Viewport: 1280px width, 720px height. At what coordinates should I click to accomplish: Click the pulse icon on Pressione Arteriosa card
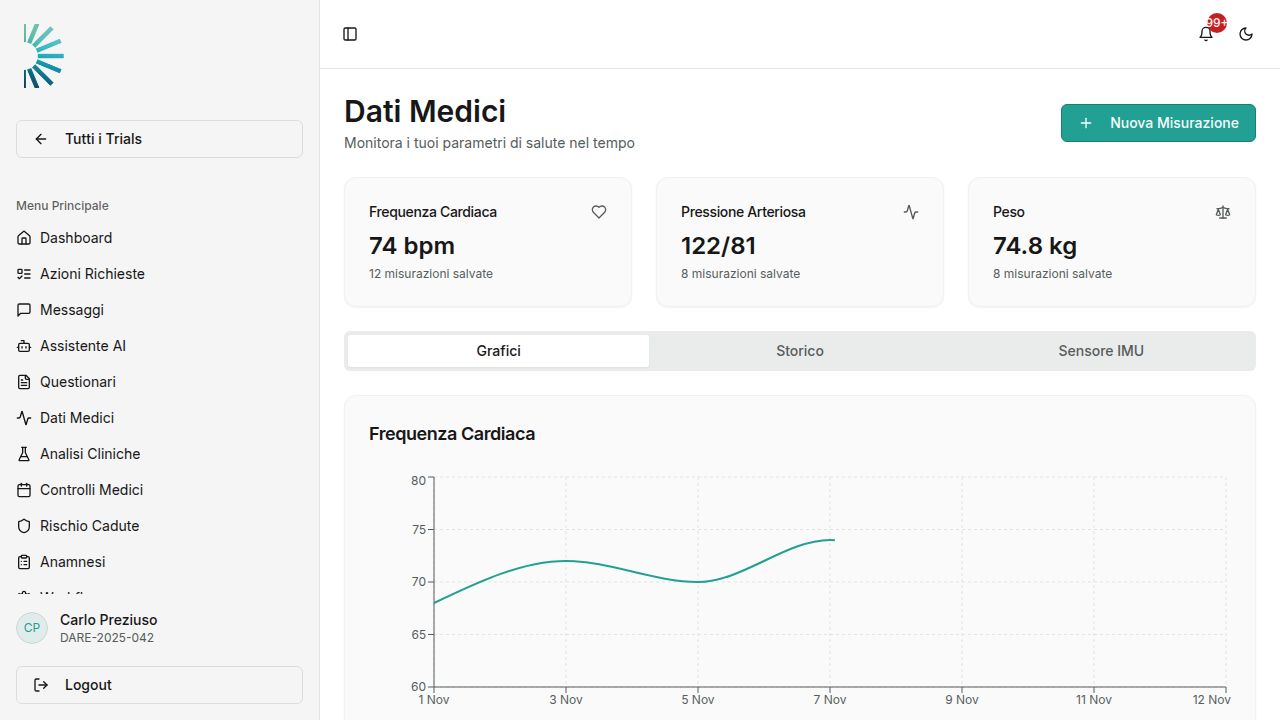(911, 212)
